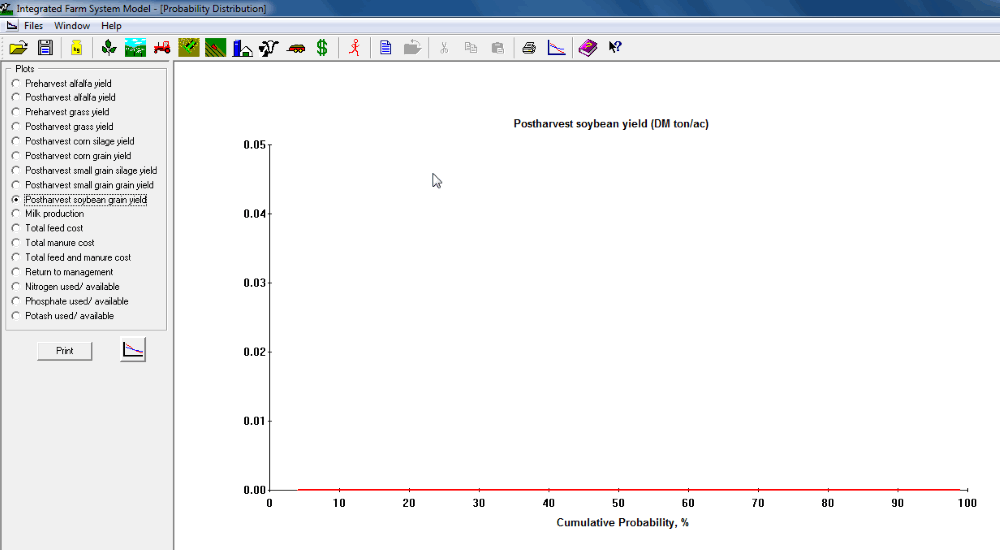This screenshot has width=1000, height=550.
Task: Select Total feed and manure cost plot
Action: coord(71,258)
